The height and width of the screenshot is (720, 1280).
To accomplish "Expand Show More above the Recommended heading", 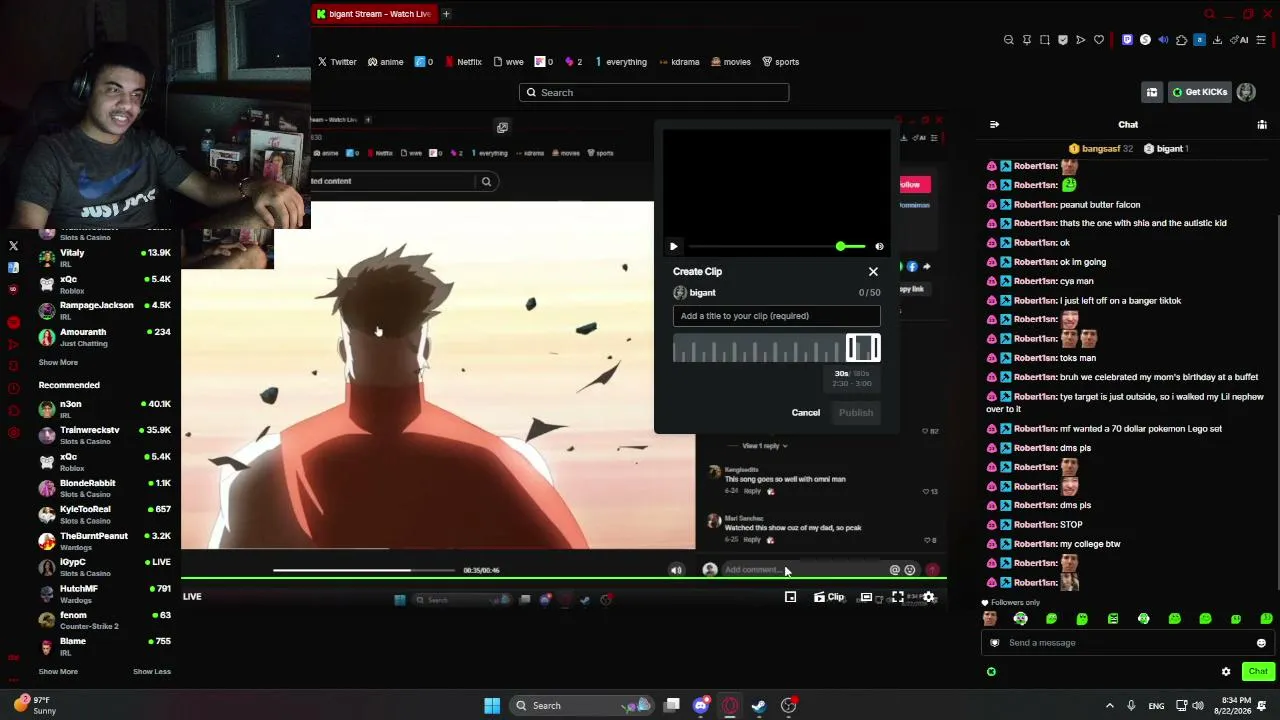I will (x=58, y=362).
